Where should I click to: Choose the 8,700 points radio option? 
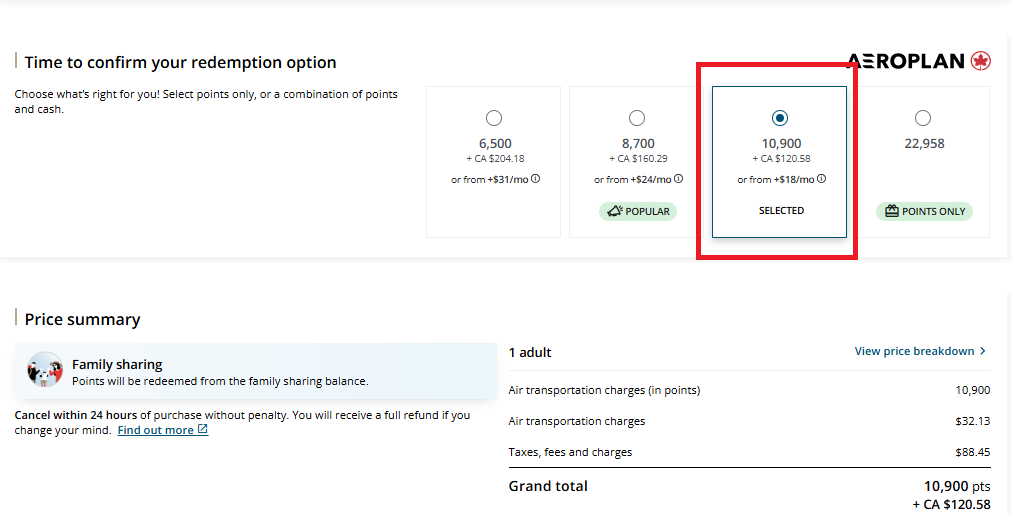[637, 118]
